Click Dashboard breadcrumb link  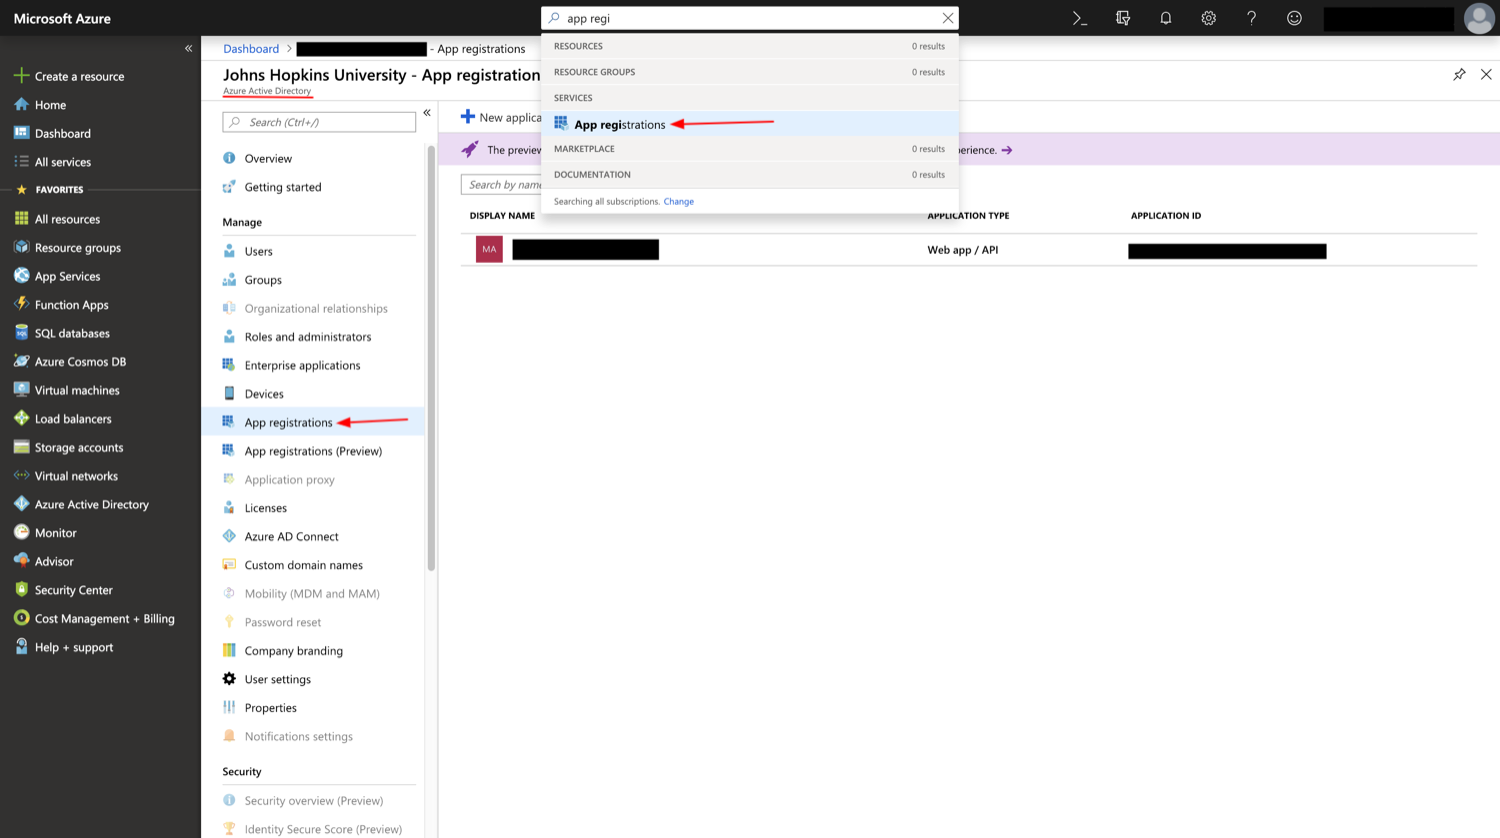(x=251, y=48)
